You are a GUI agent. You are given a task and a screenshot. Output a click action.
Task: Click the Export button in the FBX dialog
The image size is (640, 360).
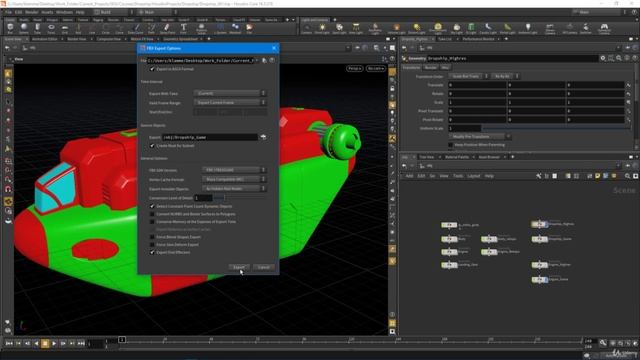[239, 267]
